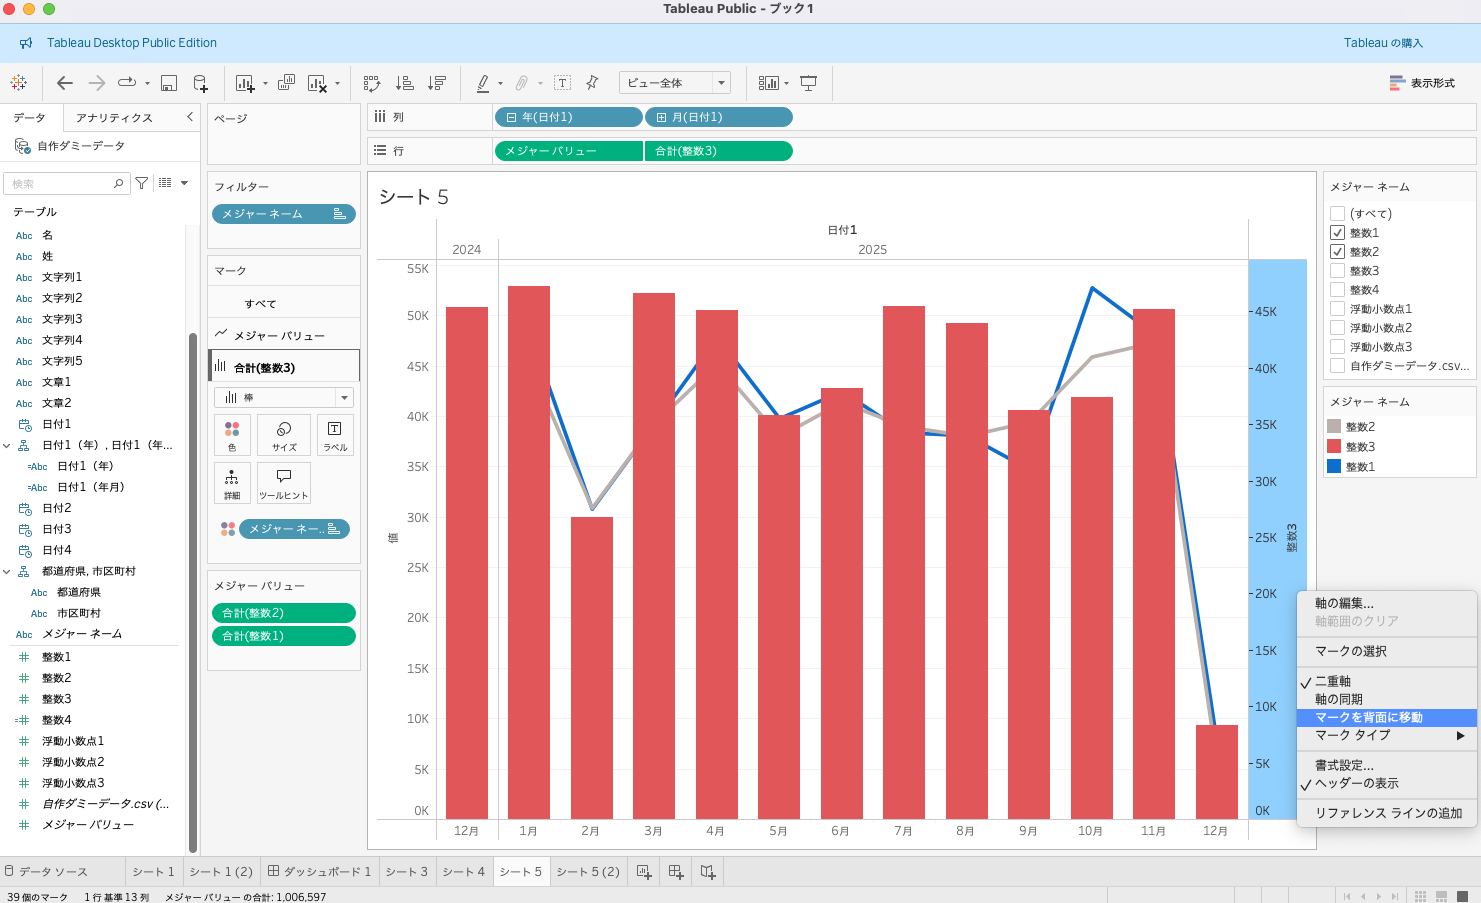Click the 整数3 red legend swatch
The height and width of the screenshot is (903, 1481).
pyautogui.click(x=1334, y=447)
